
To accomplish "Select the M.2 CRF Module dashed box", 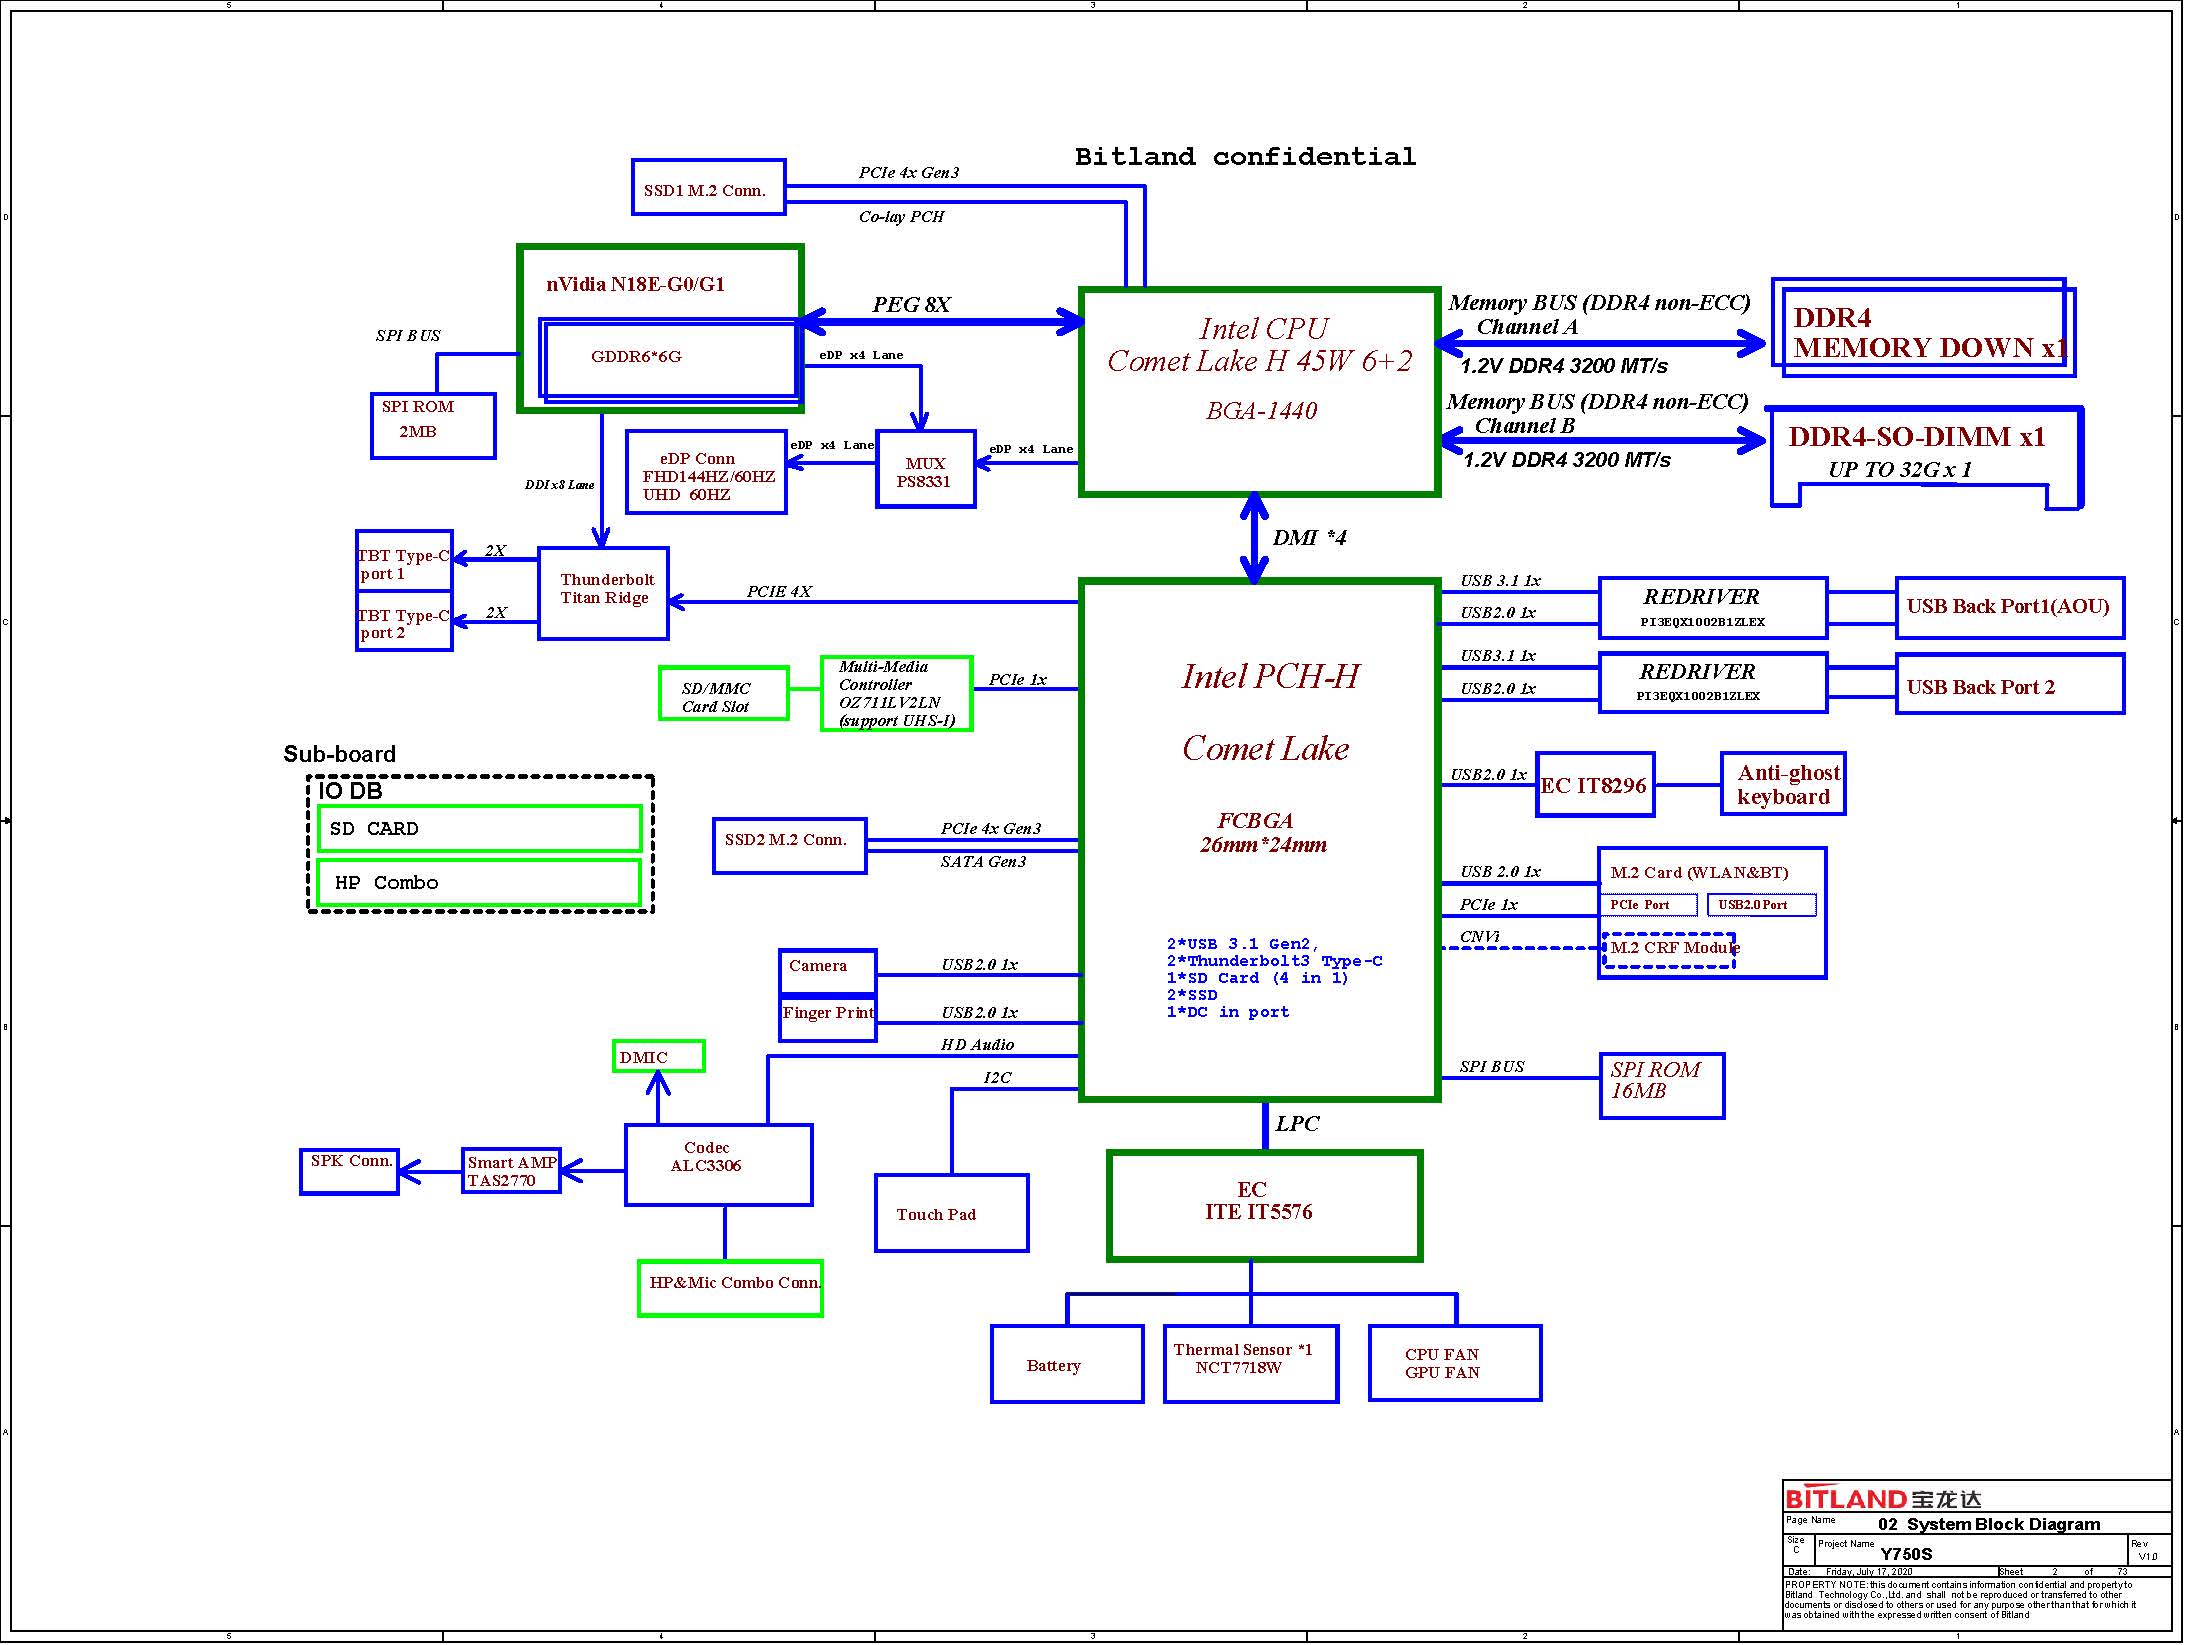I will (x=1668, y=951).
